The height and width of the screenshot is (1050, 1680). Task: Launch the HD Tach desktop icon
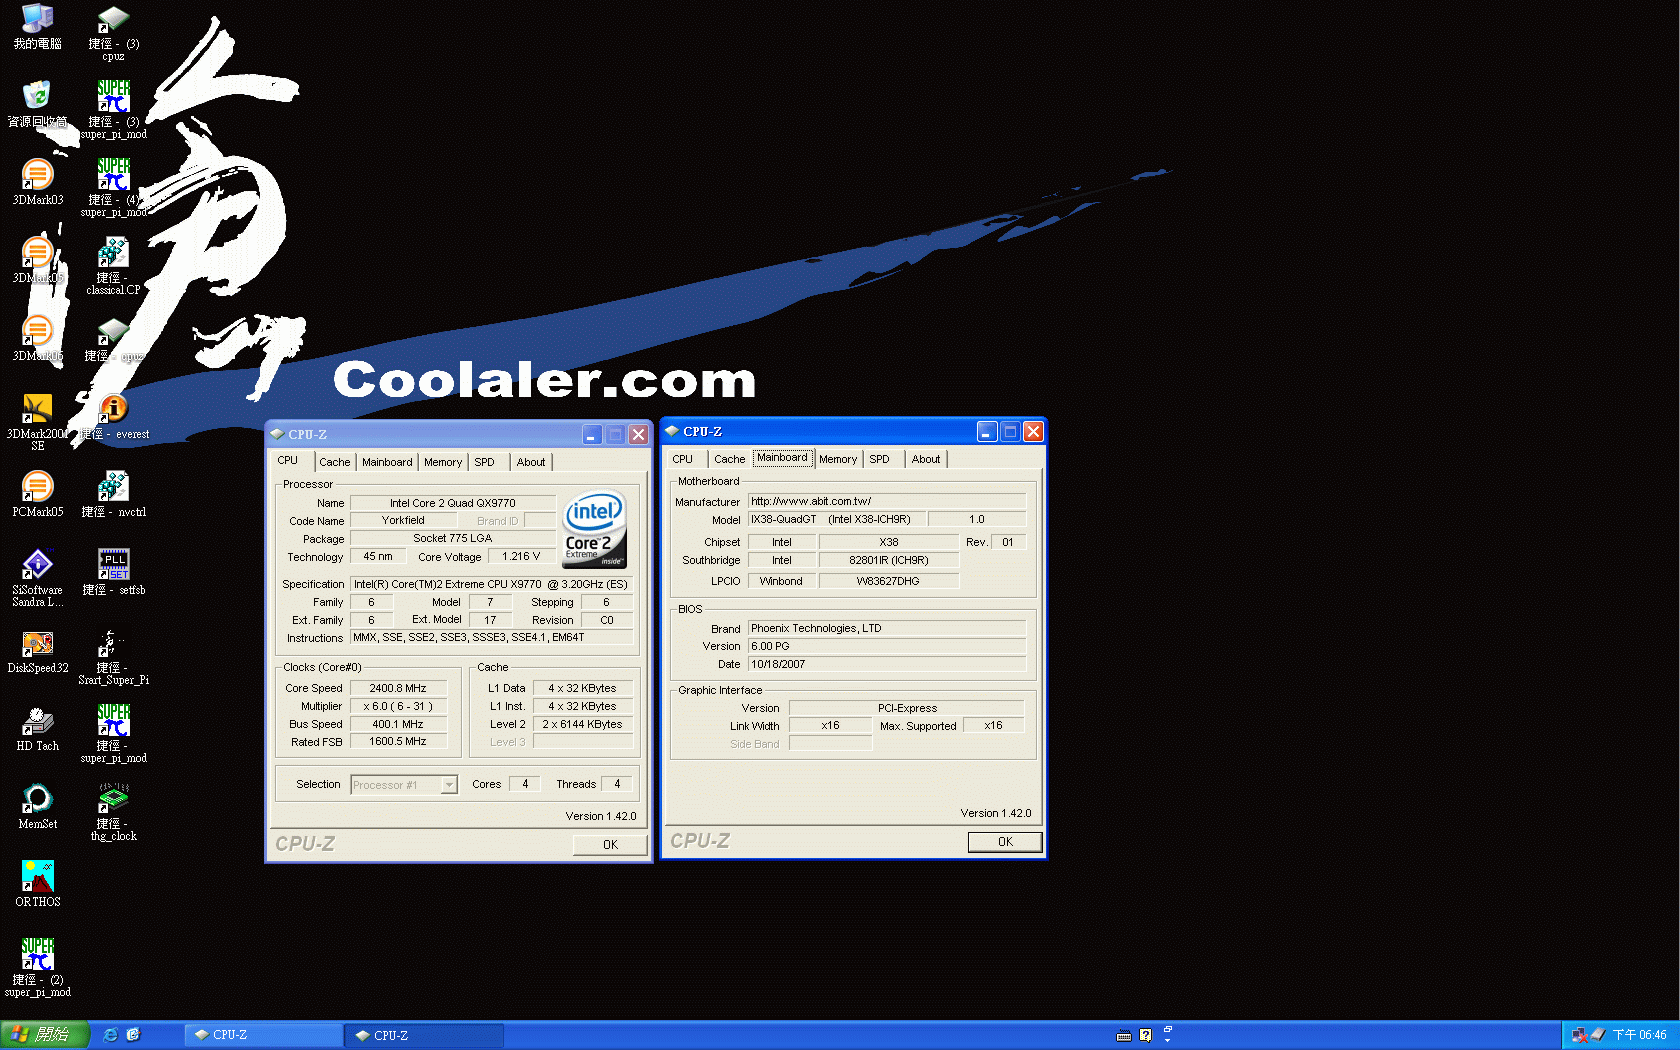tap(37, 728)
